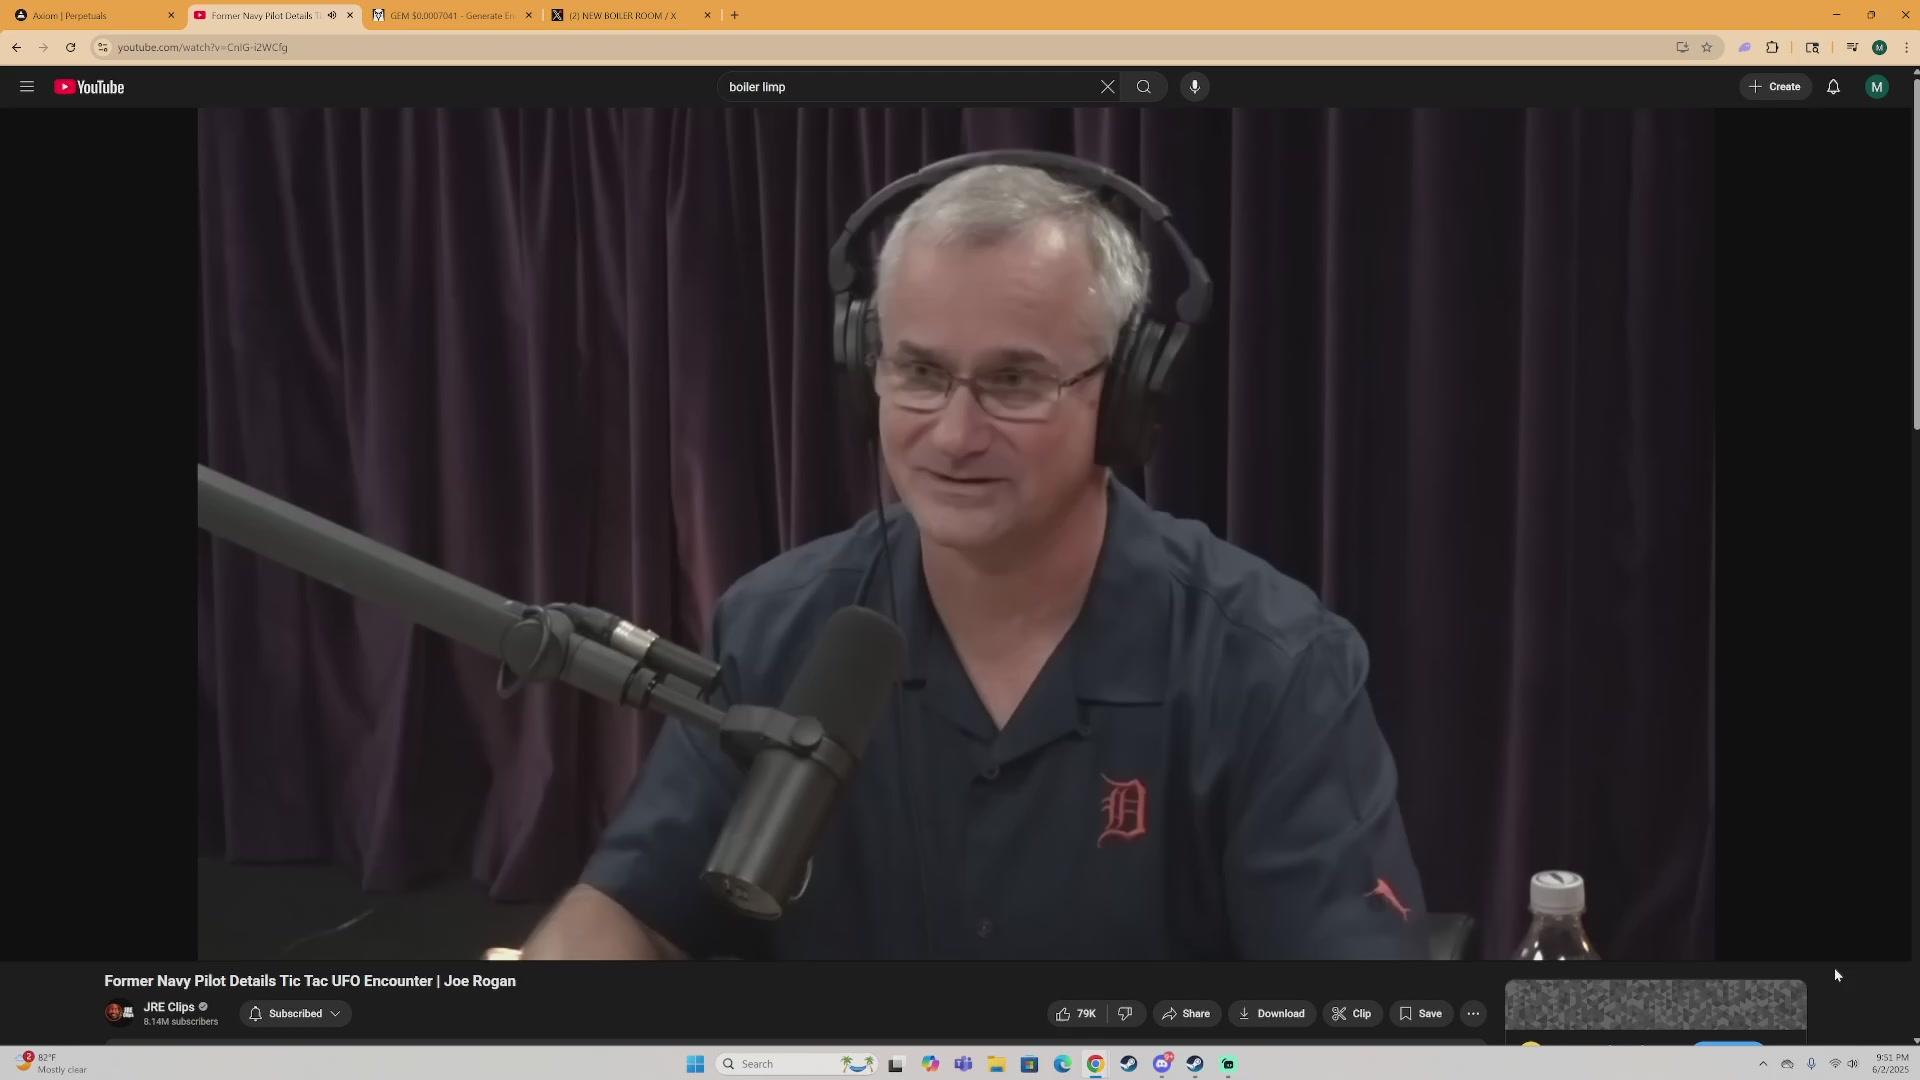Click the search magnifier button
This screenshot has height=1080, width=1920.
pyautogui.click(x=1143, y=87)
